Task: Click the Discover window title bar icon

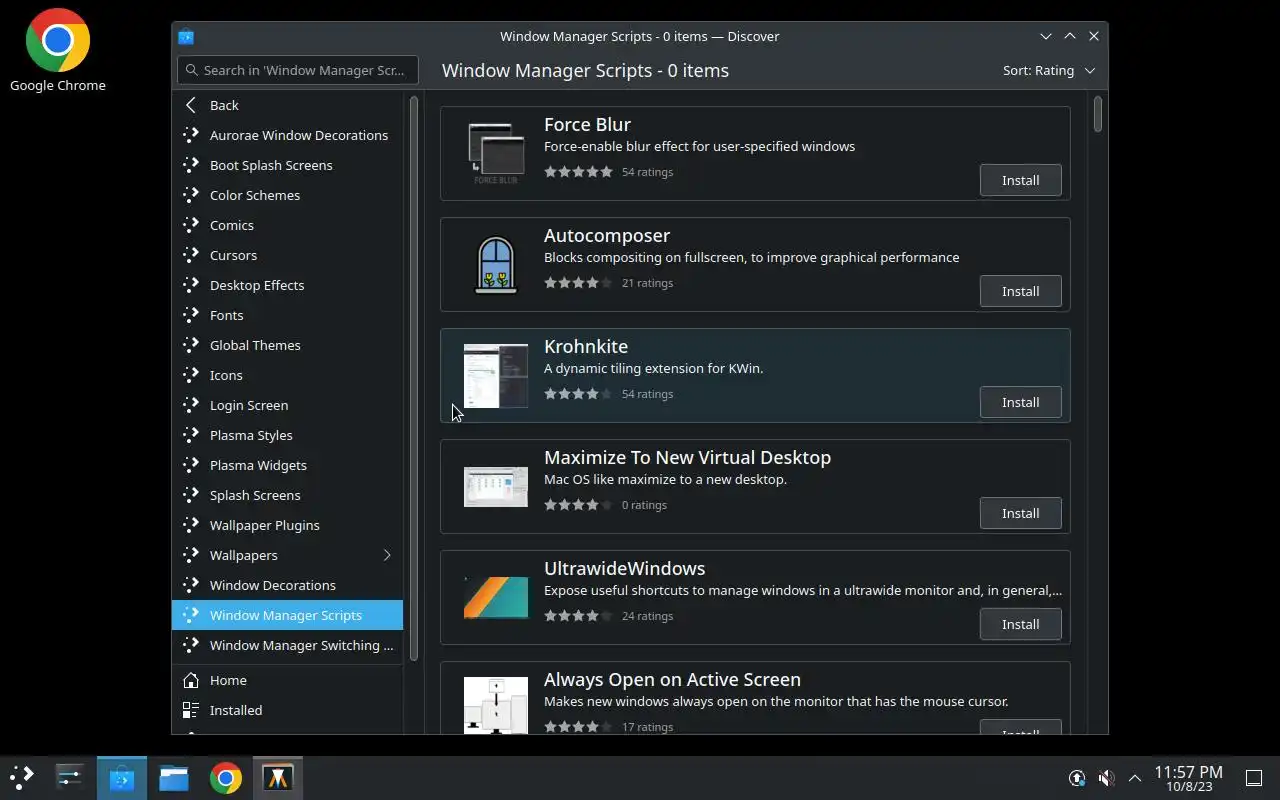Action: tap(186, 37)
